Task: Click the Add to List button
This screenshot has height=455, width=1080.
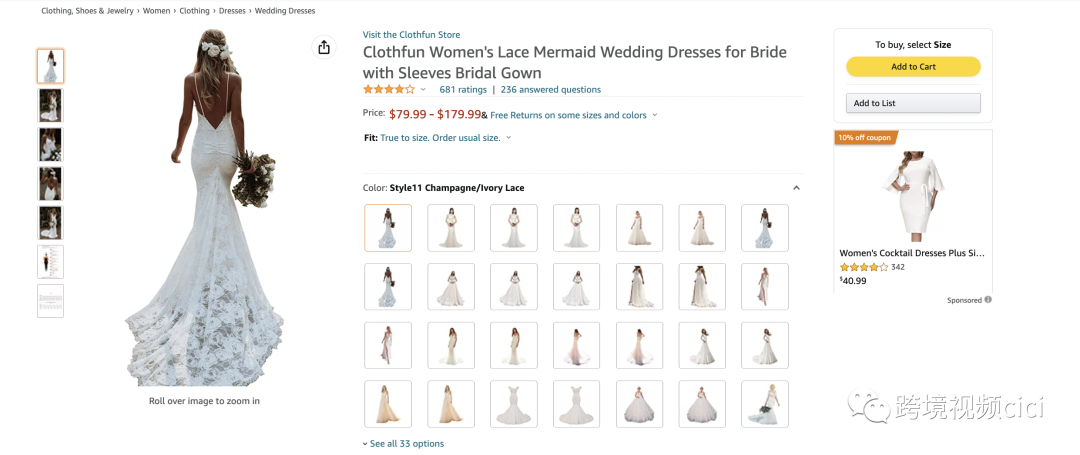Action: pyautogui.click(x=913, y=103)
